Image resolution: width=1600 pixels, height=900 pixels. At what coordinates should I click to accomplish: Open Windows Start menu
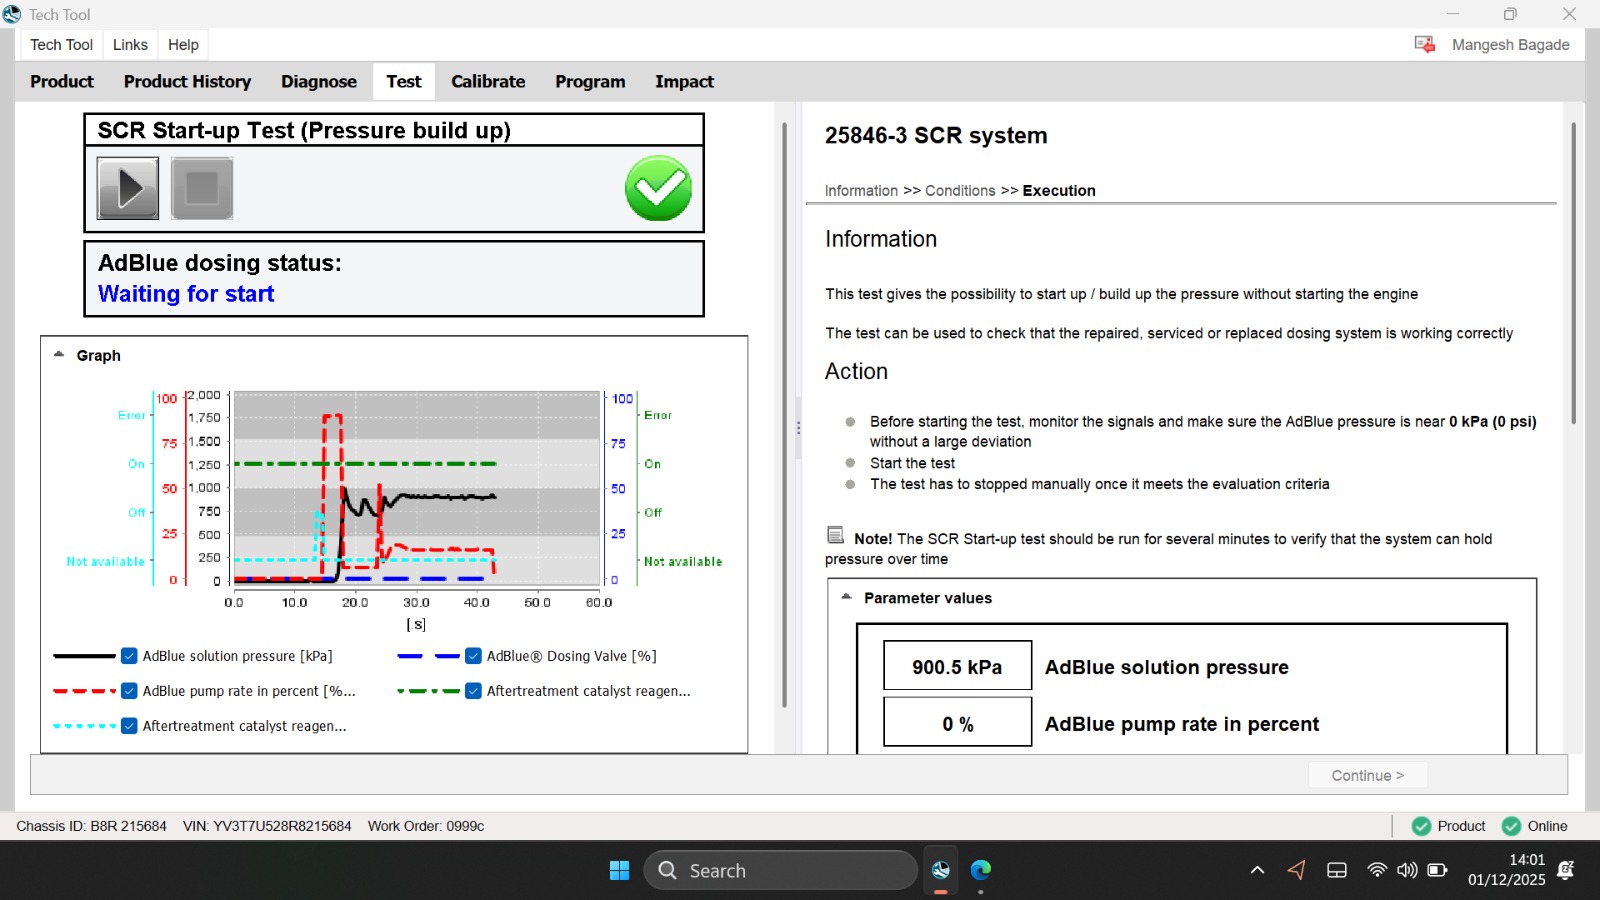[619, 870]
